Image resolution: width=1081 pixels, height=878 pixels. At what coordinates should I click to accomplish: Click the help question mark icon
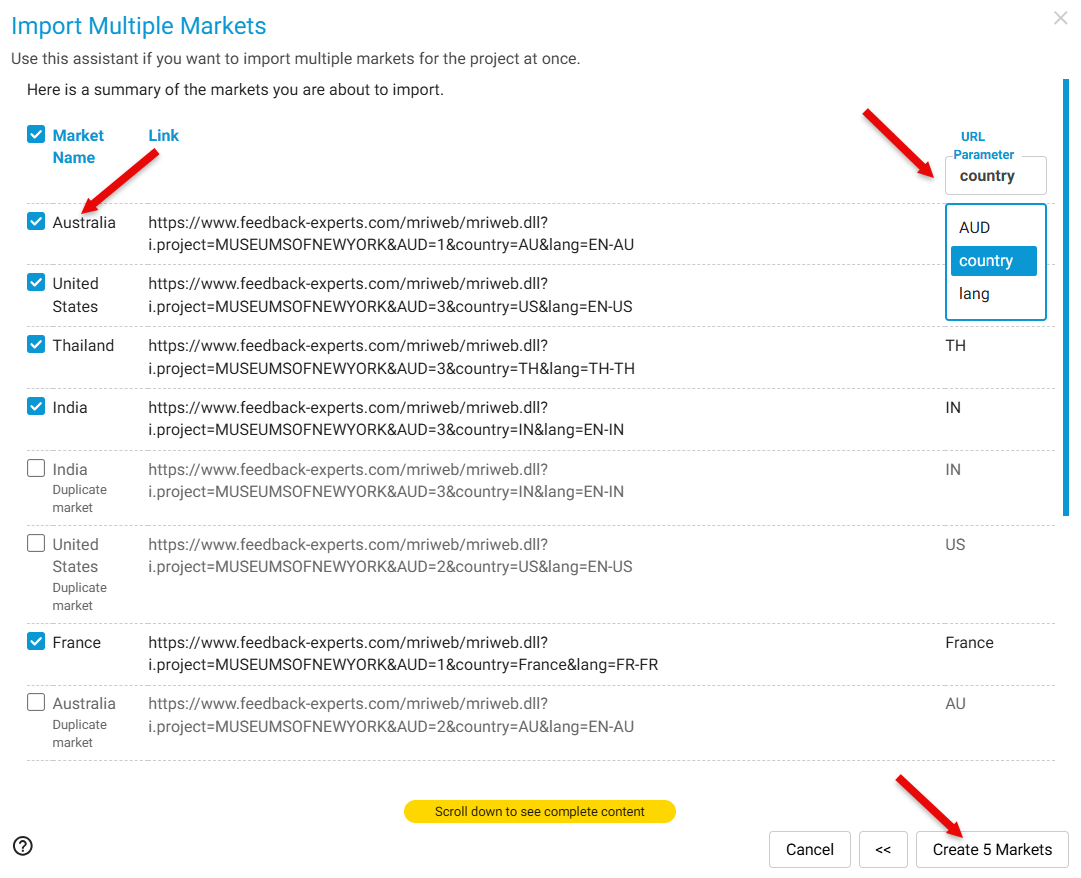23,846
